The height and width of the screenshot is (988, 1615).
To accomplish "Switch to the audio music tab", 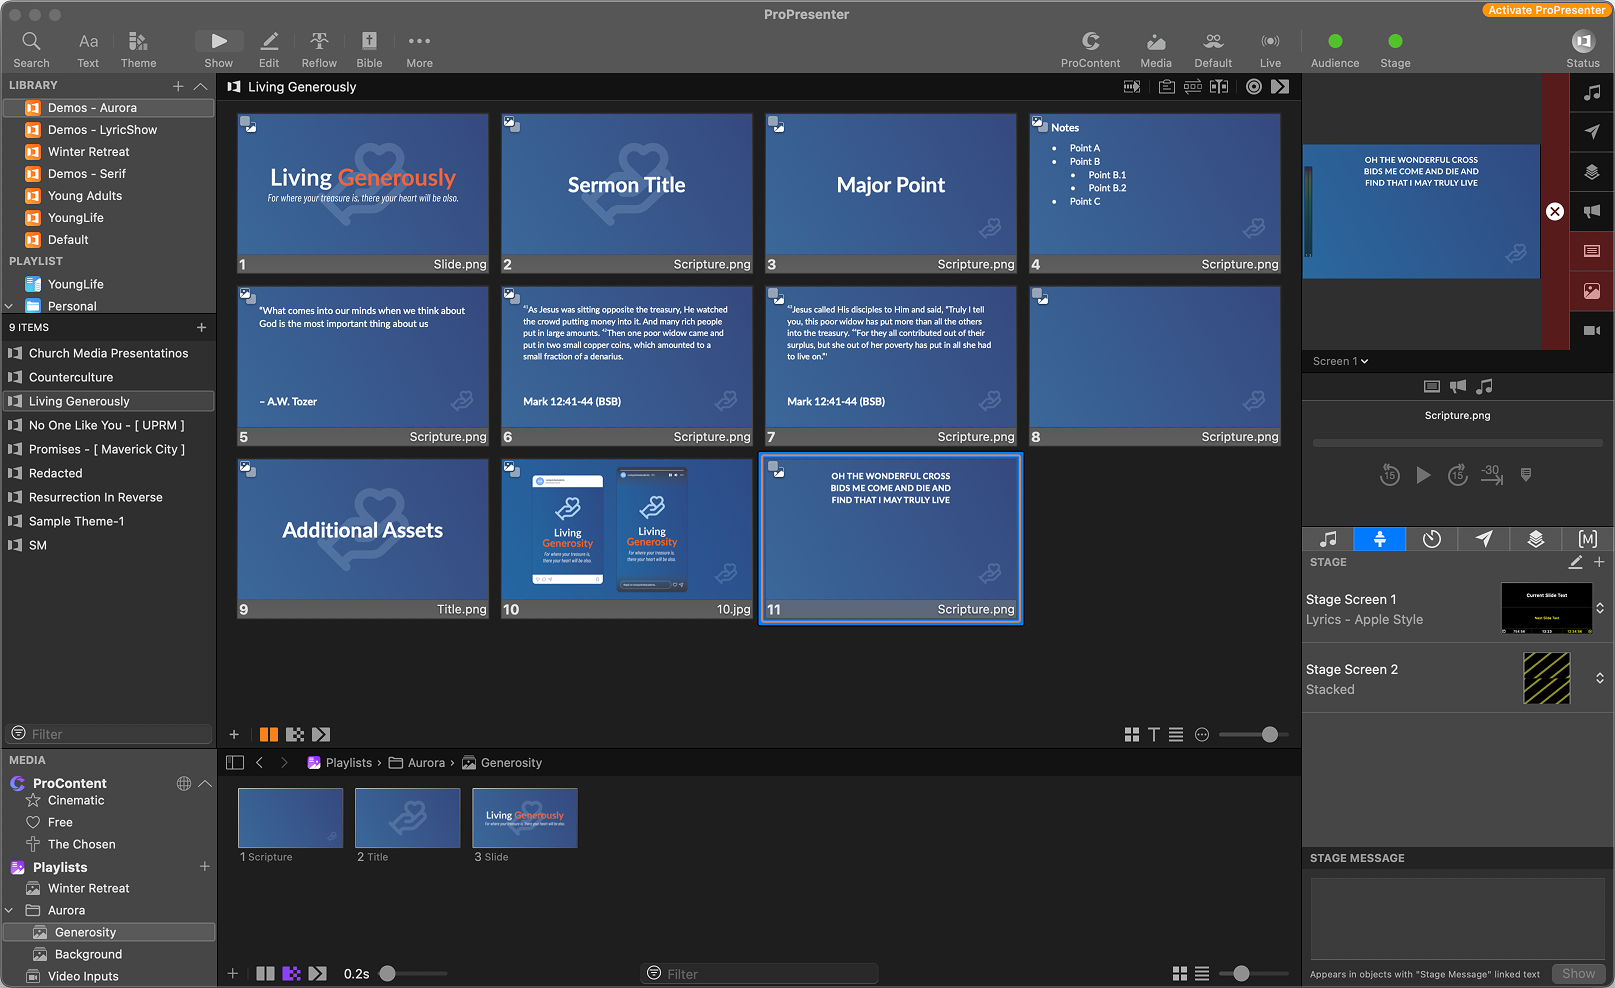I will [x=1328, y=539].
